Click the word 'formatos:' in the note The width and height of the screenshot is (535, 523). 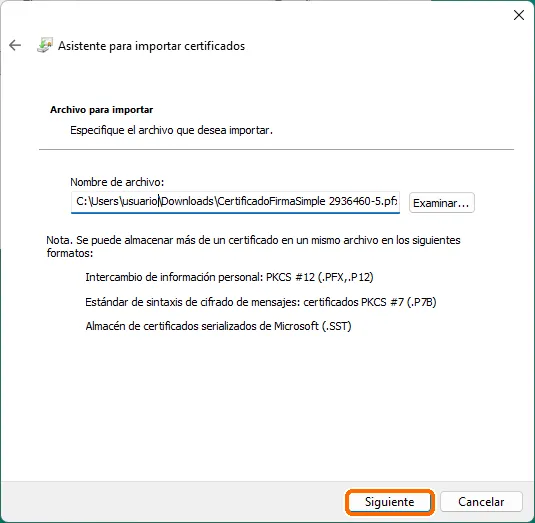pos(70,253)
